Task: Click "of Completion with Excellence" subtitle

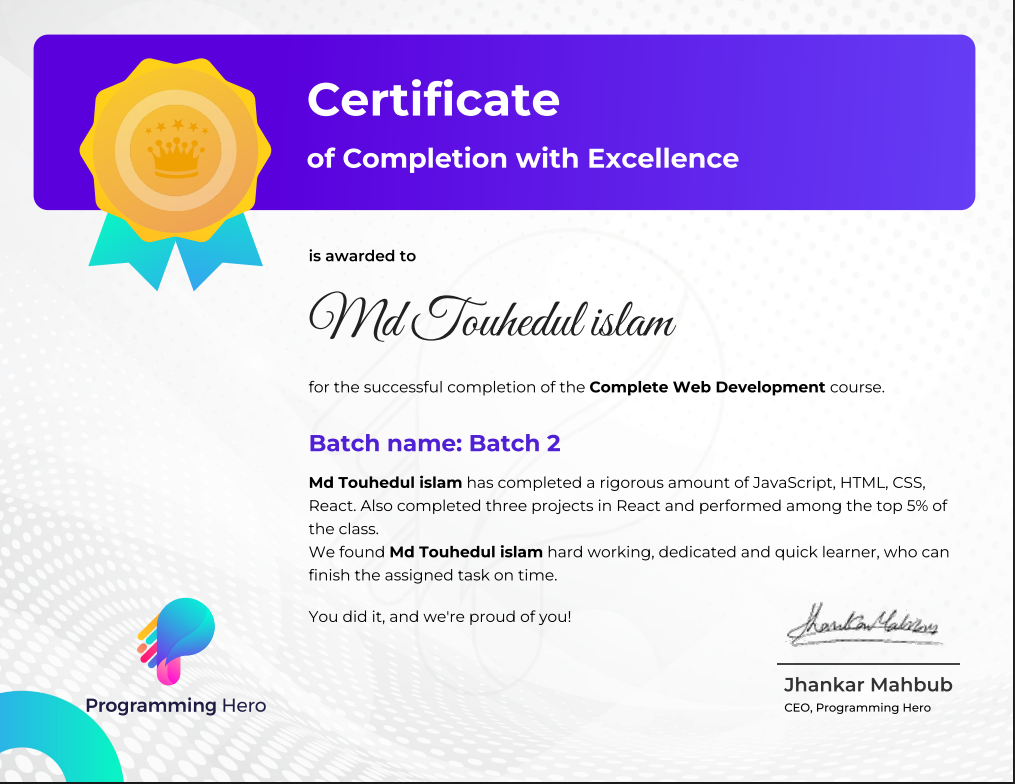Action: click(523, 158)
